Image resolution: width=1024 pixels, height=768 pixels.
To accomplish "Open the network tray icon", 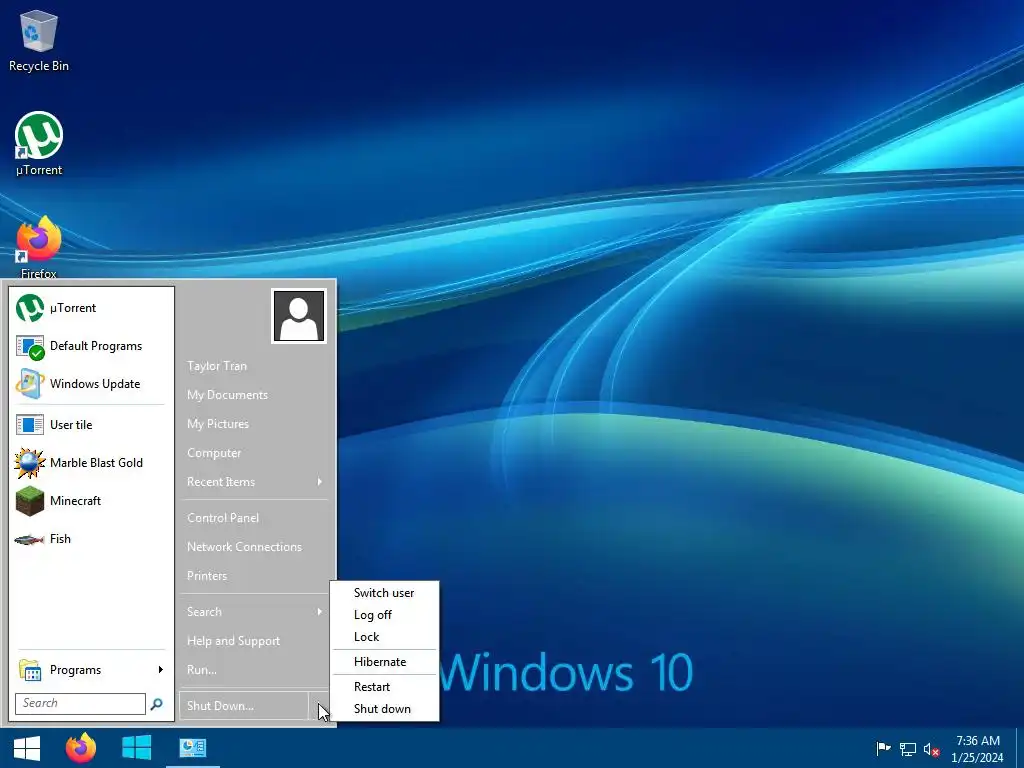I will 908,749.
